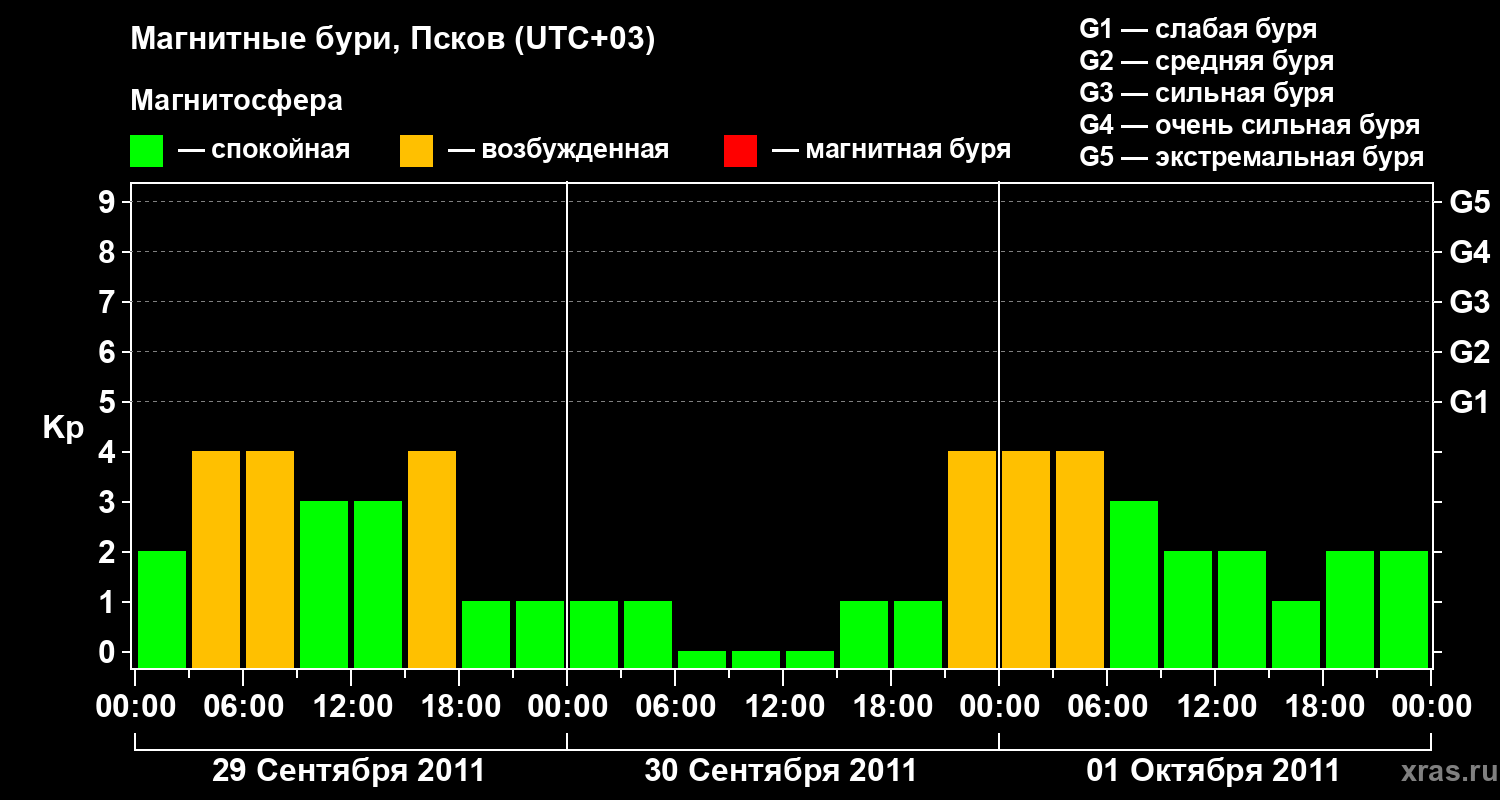
Task: Select 29 Сентября 00:00–03:00 green bar
Action: 162,609
